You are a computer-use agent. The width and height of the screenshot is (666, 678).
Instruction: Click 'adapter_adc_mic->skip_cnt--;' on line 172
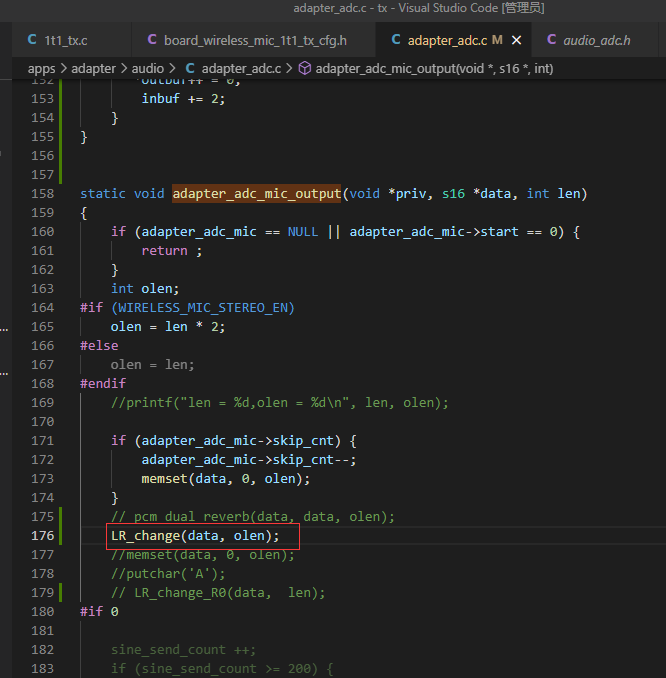click(249, 460)
